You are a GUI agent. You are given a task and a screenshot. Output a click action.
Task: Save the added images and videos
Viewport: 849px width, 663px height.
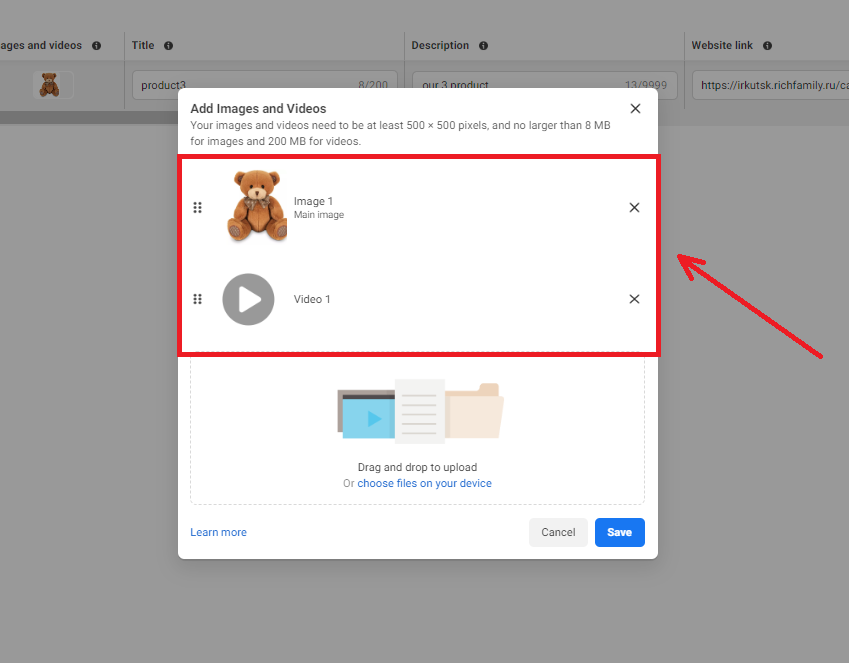point(619,532)
